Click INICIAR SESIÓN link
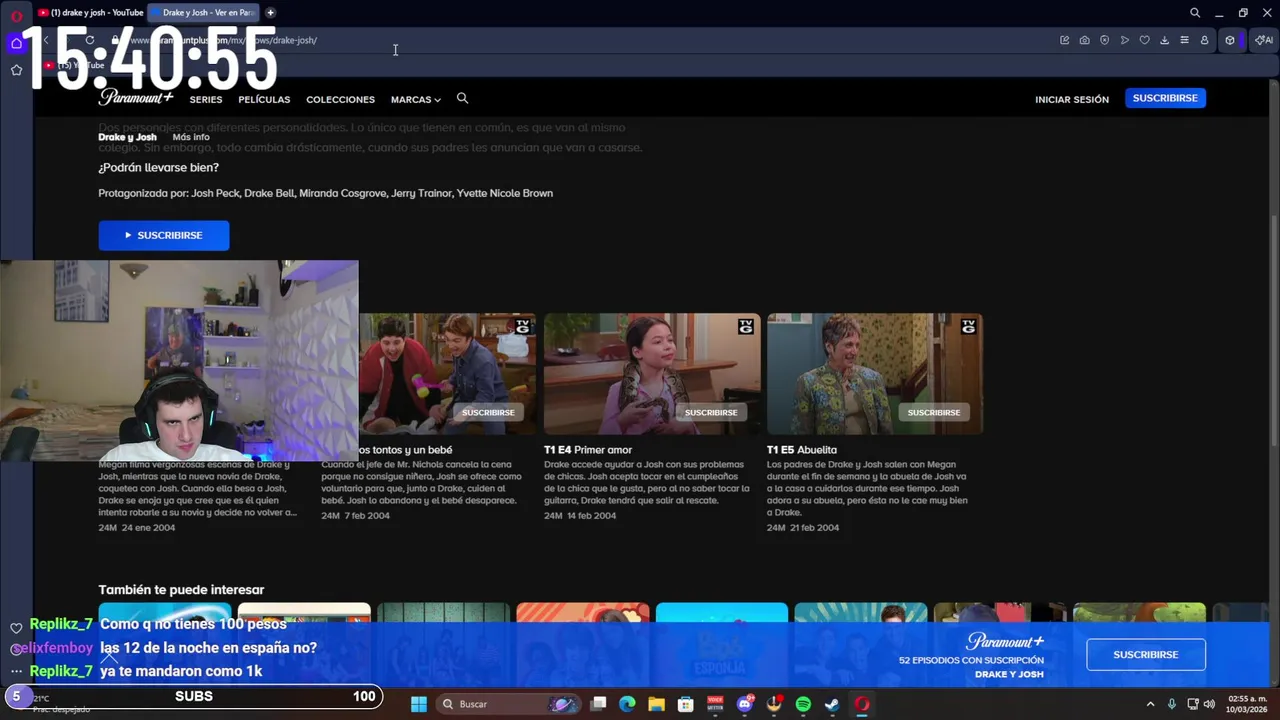The image size is (1280, 720). 1072,99
